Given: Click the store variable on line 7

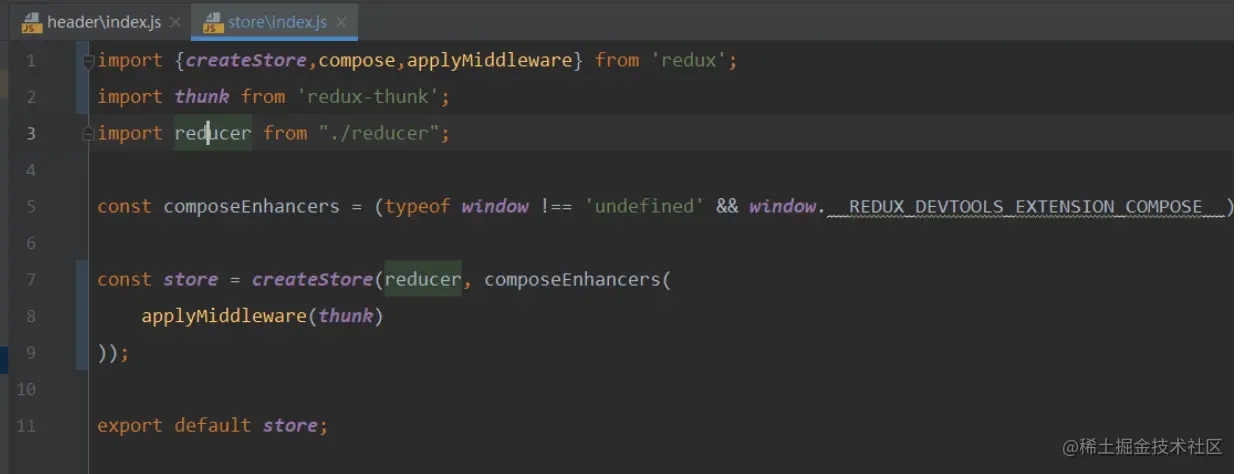Looking at the screenshot, I should point(191,280).
